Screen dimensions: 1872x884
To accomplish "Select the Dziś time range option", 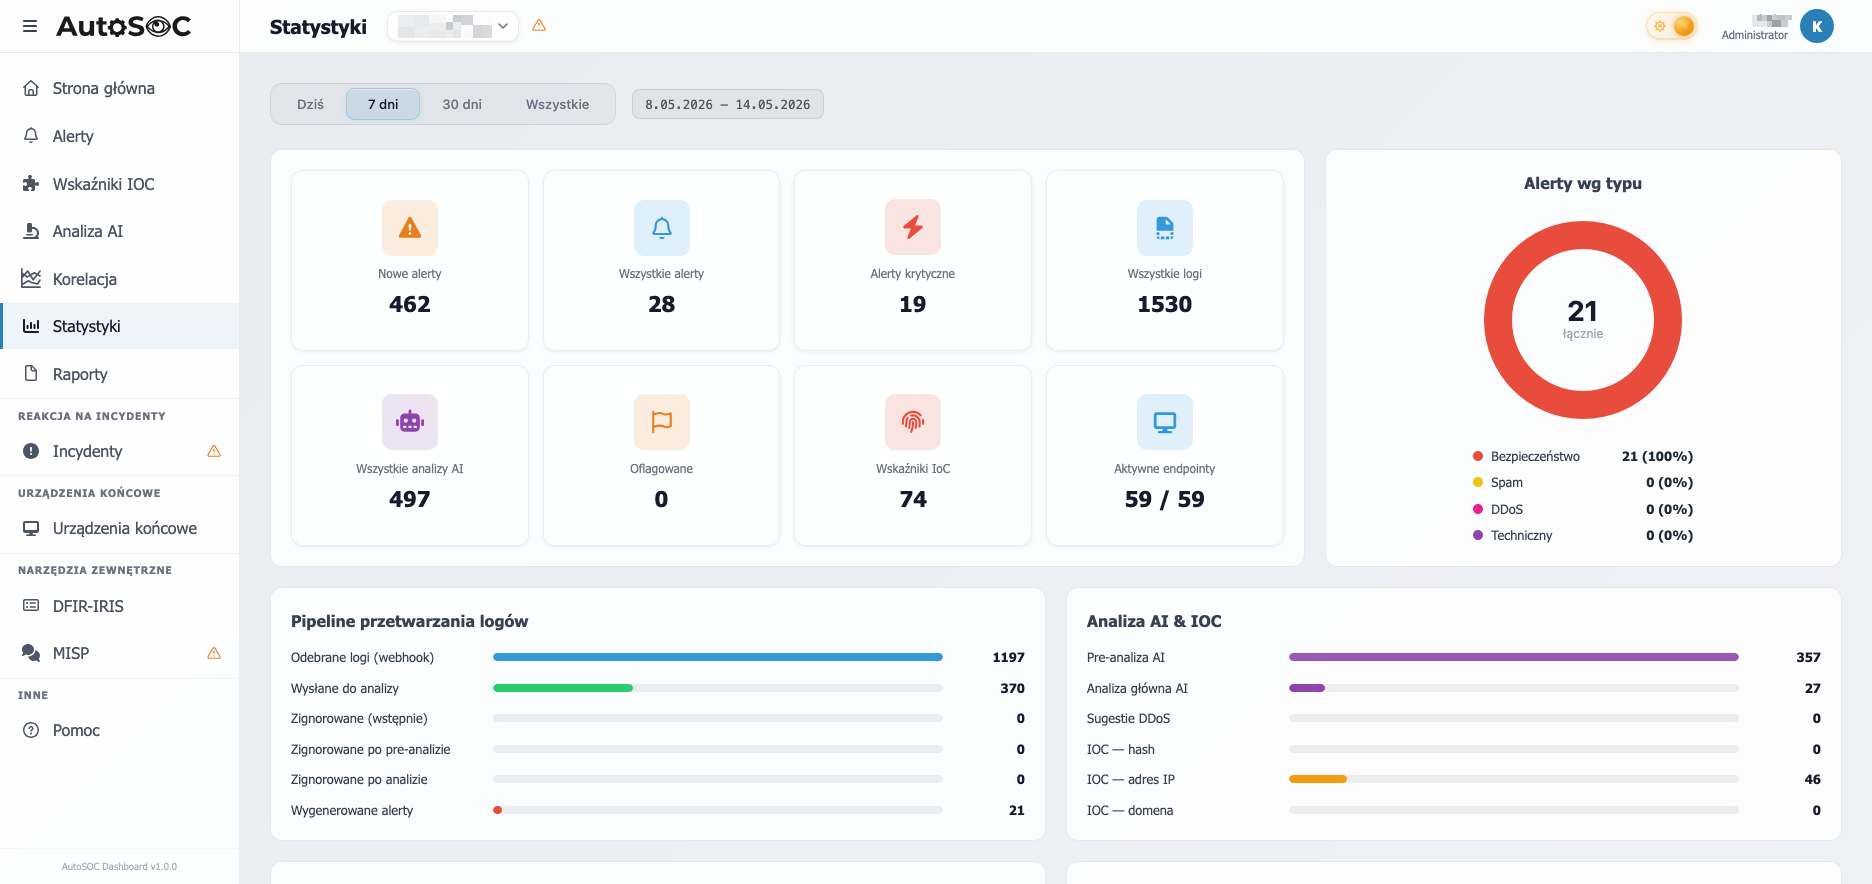I will click(x=310, y=104).
